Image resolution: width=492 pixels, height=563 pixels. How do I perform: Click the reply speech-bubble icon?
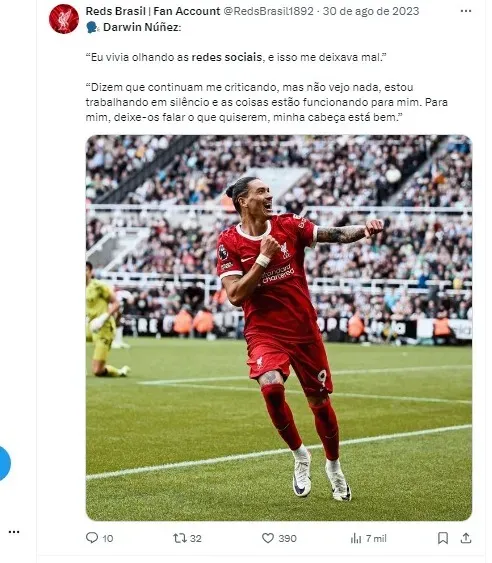tap(92, 538)
